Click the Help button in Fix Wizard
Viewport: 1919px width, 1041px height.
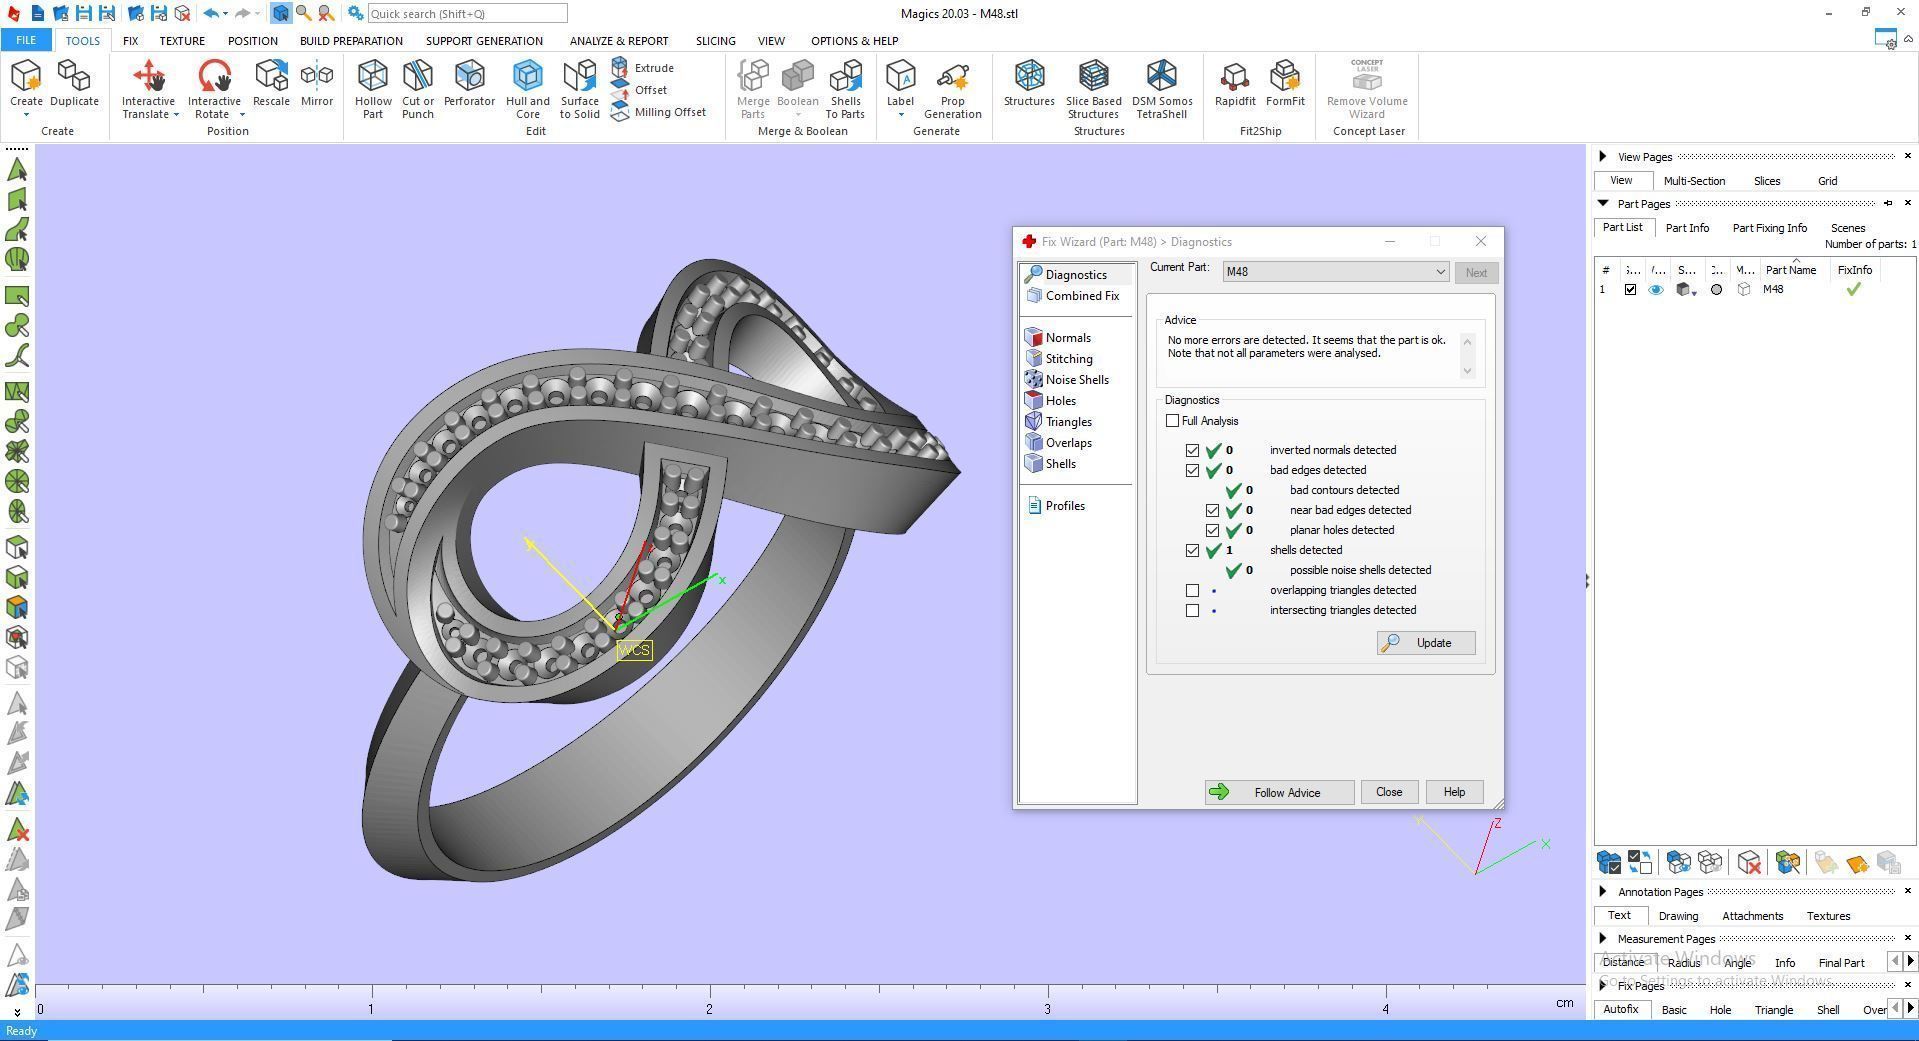[x=1454, y=792]
